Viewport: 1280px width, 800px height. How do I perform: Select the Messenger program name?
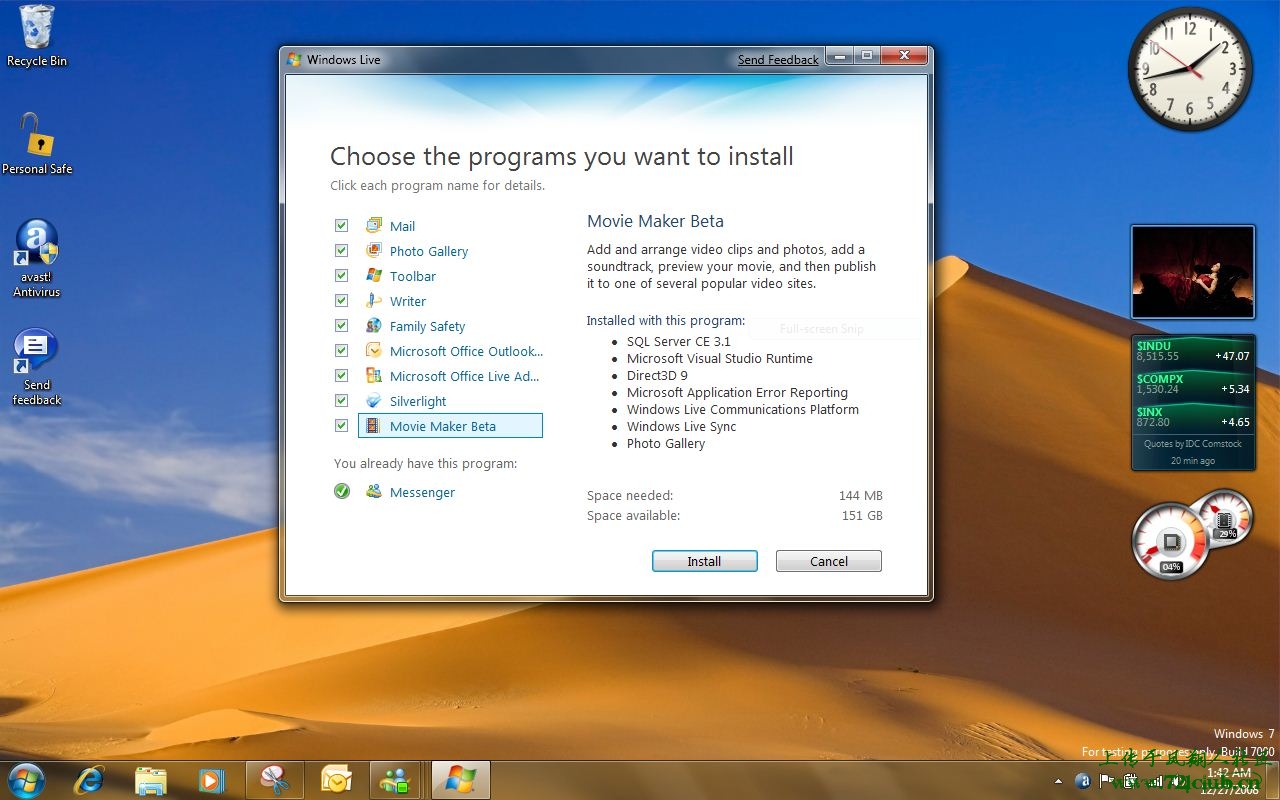(x=422, y=492)
